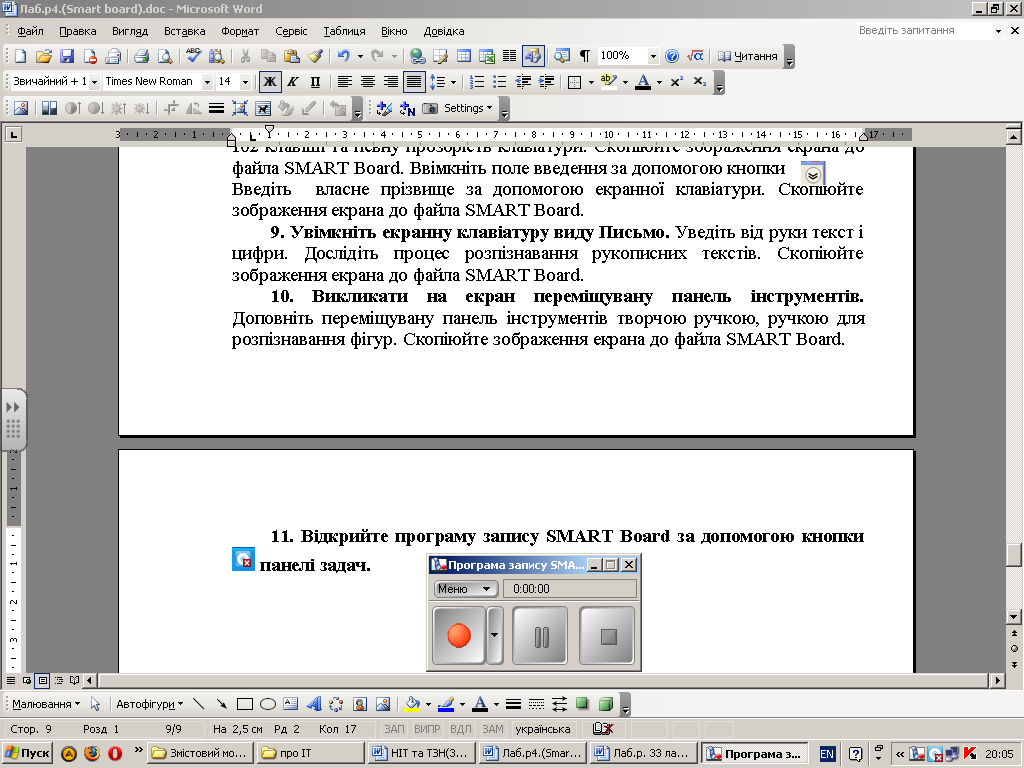
Task: Run the spelling and grammar check
Action: 193,56
